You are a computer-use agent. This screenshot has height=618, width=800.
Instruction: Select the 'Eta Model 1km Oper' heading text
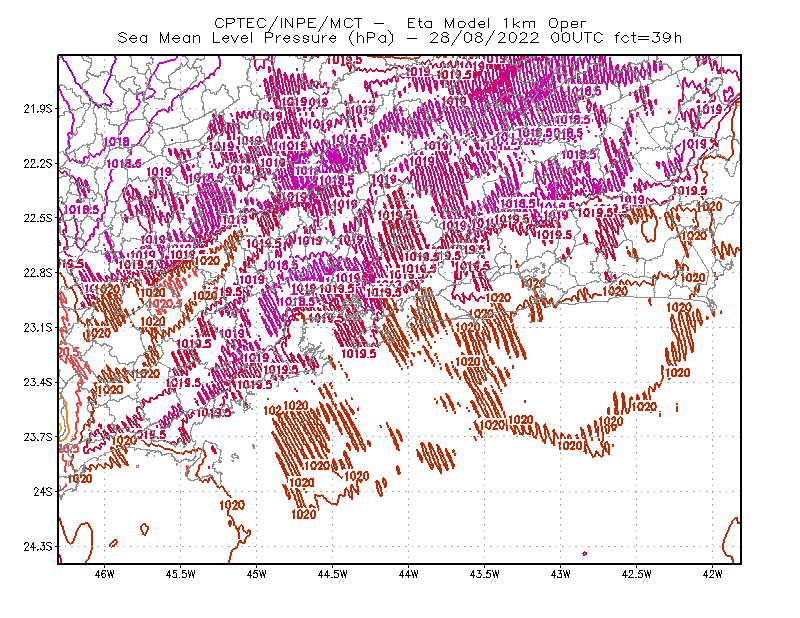coord(496,23)
